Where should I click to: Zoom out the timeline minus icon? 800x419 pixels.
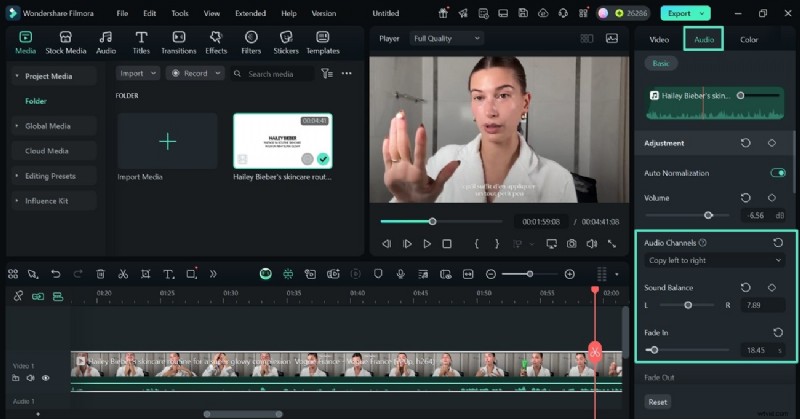tap(491, 275)
